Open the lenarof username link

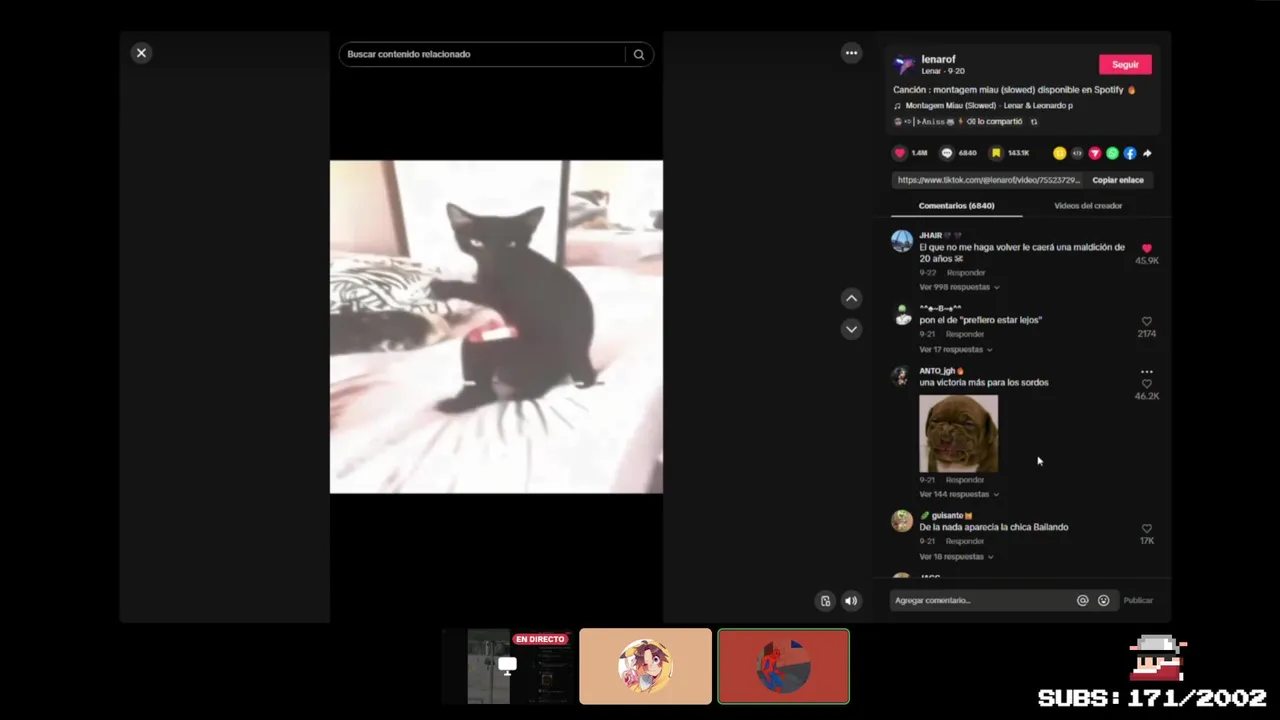point(938,59)
